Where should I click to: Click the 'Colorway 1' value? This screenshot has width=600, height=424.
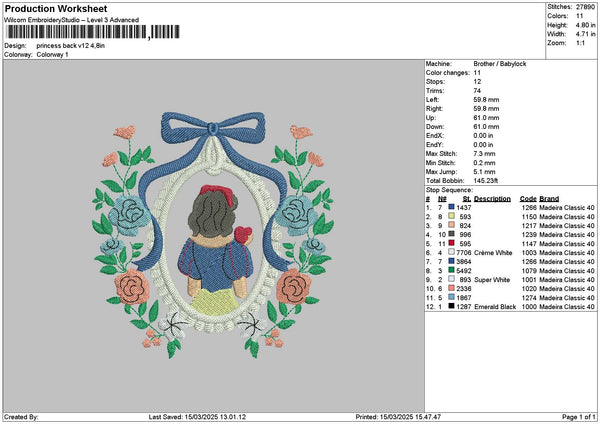point(52,55)
